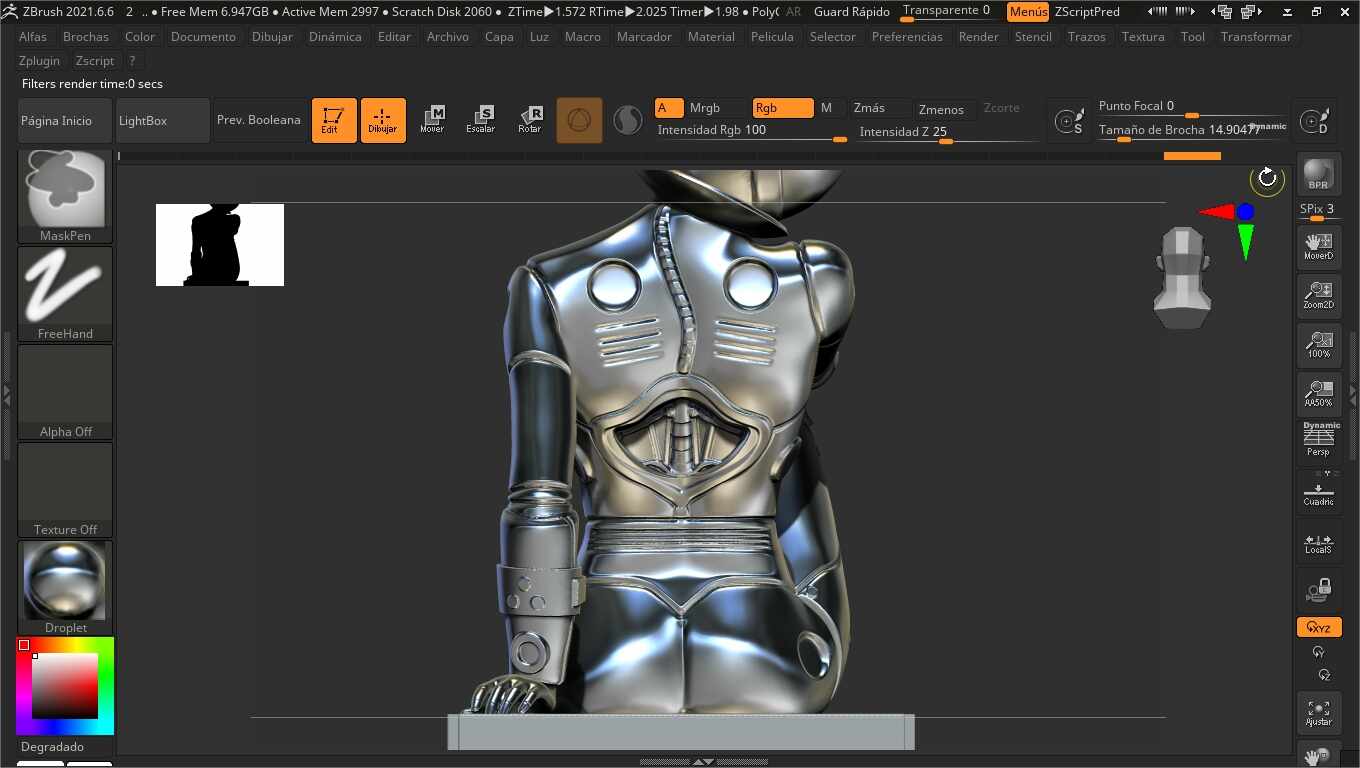Click the brush S symmetry dial icon
The width and height of the screenshot is (1360, 768).
1070,121
